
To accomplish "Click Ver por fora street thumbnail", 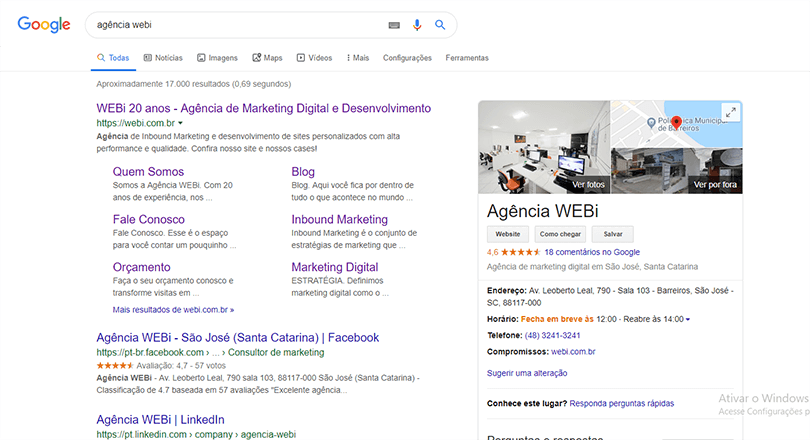I will tap(677, 171).
